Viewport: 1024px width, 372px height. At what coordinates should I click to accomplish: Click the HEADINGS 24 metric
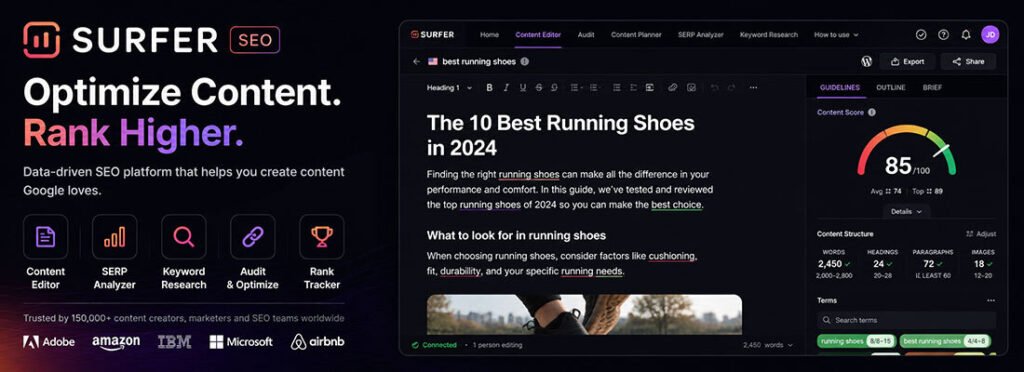pos(882,264)
